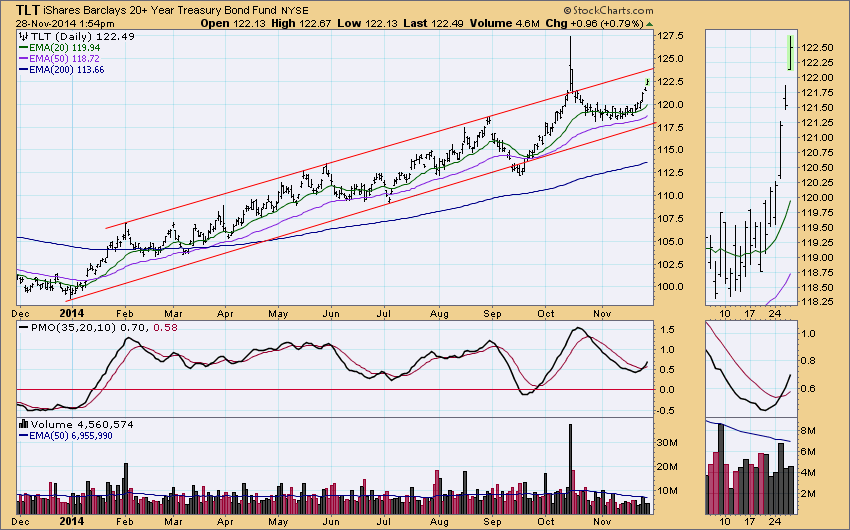Click the Volume 4,560,574 label

pyautogui.click(x=82, y=424)
